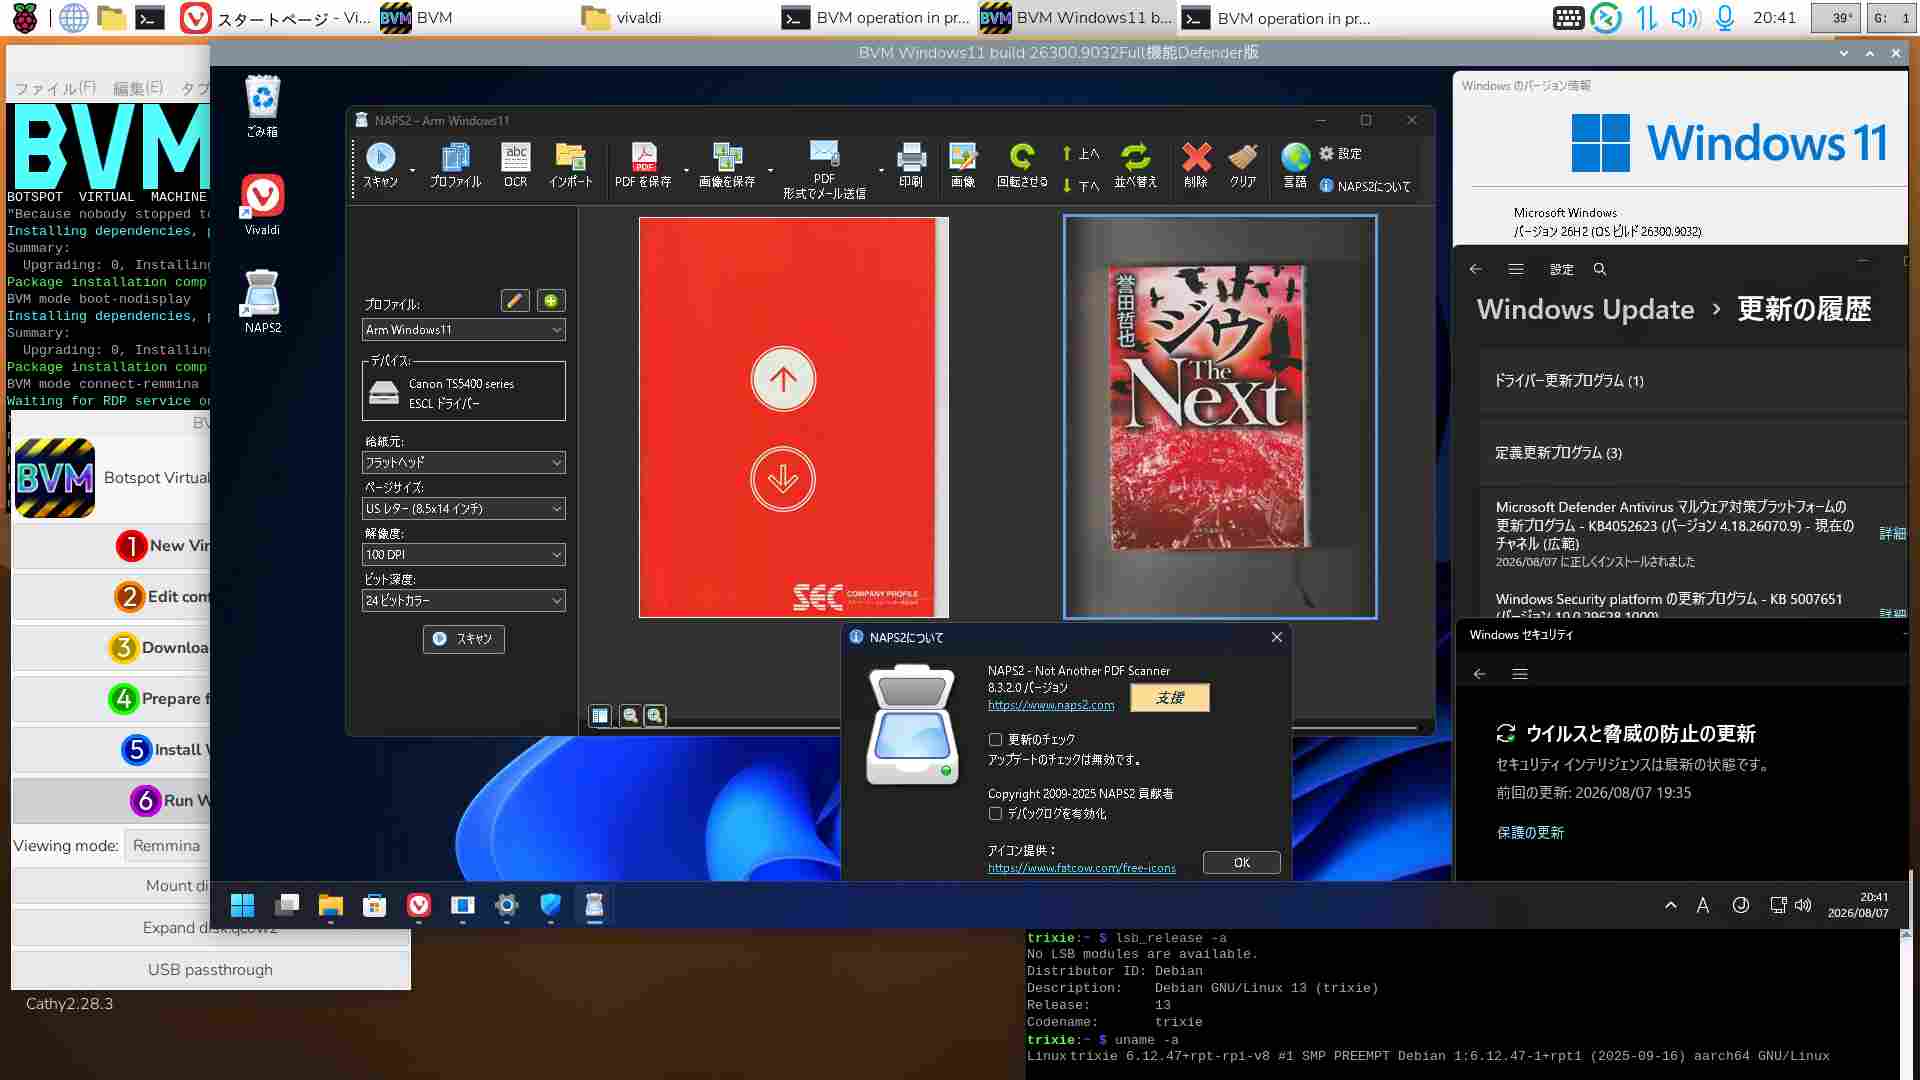Image resolution: width=1920 pixels, height=1080 pixels.
Task: Select the ジウ The Next book cover thumbnail
Action: [1220, 417]
